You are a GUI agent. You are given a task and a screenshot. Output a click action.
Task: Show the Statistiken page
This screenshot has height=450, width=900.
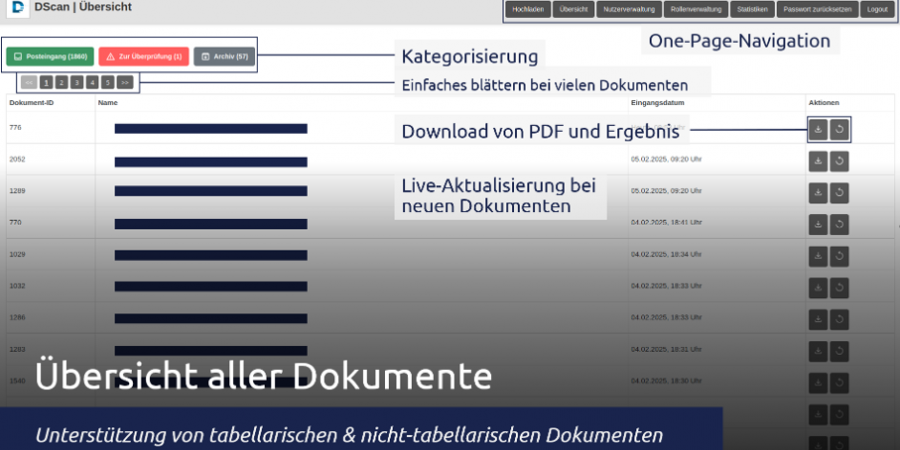point(752,10)
